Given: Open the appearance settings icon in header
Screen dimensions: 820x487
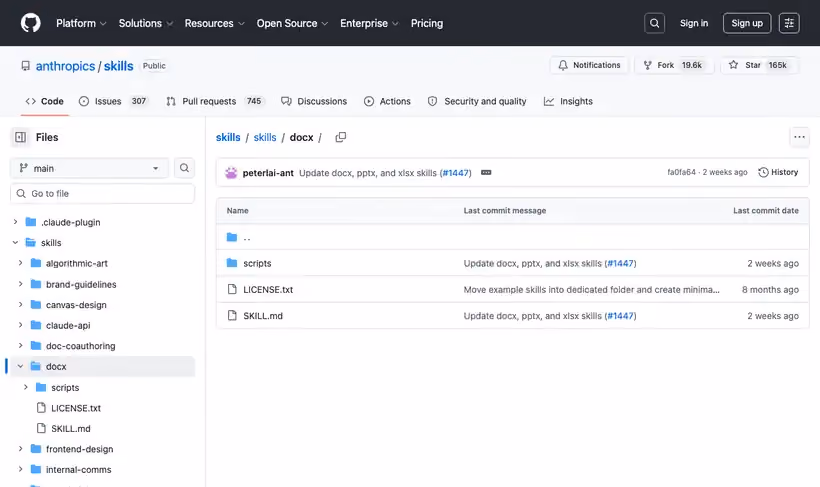Looking at the screenshot, I should click(x=789, y=23).
